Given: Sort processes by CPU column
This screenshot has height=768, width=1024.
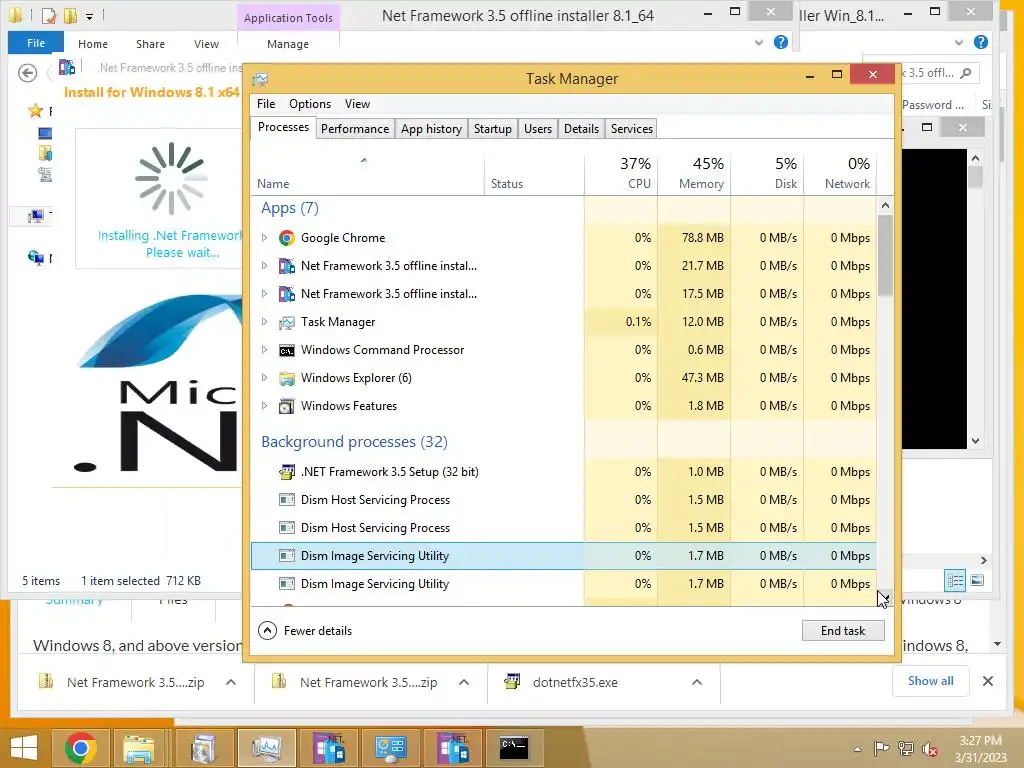Looking at the screenshot, I should point(621,173).
